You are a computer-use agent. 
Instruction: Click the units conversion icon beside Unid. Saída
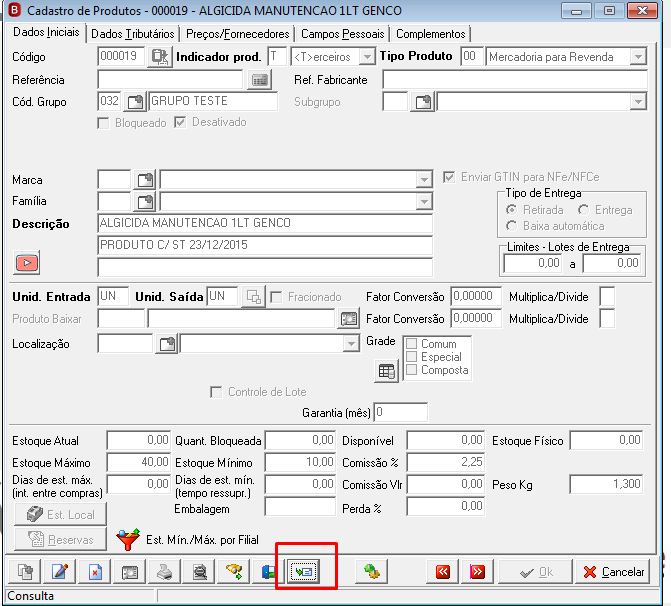(x=253, y=297)
